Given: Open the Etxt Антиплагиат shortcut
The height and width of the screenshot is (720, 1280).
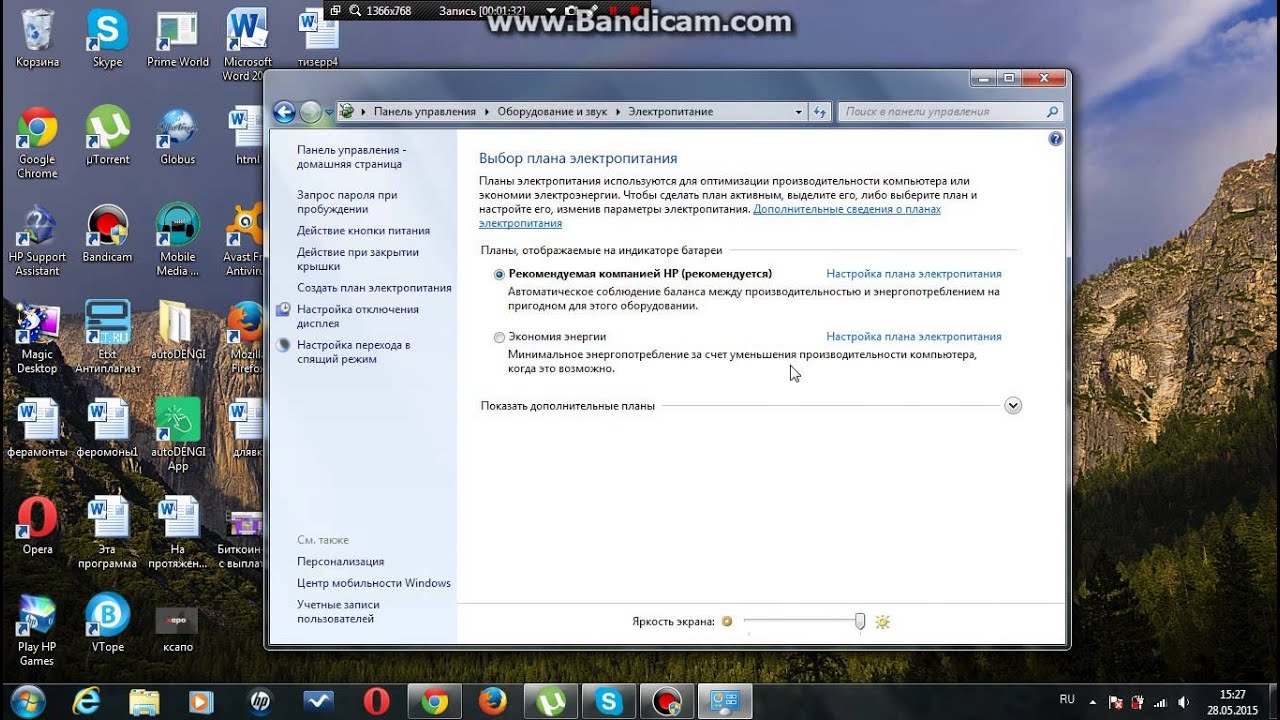Looking at the screenshot, I should pyautogui.click(x=107, y=338).
